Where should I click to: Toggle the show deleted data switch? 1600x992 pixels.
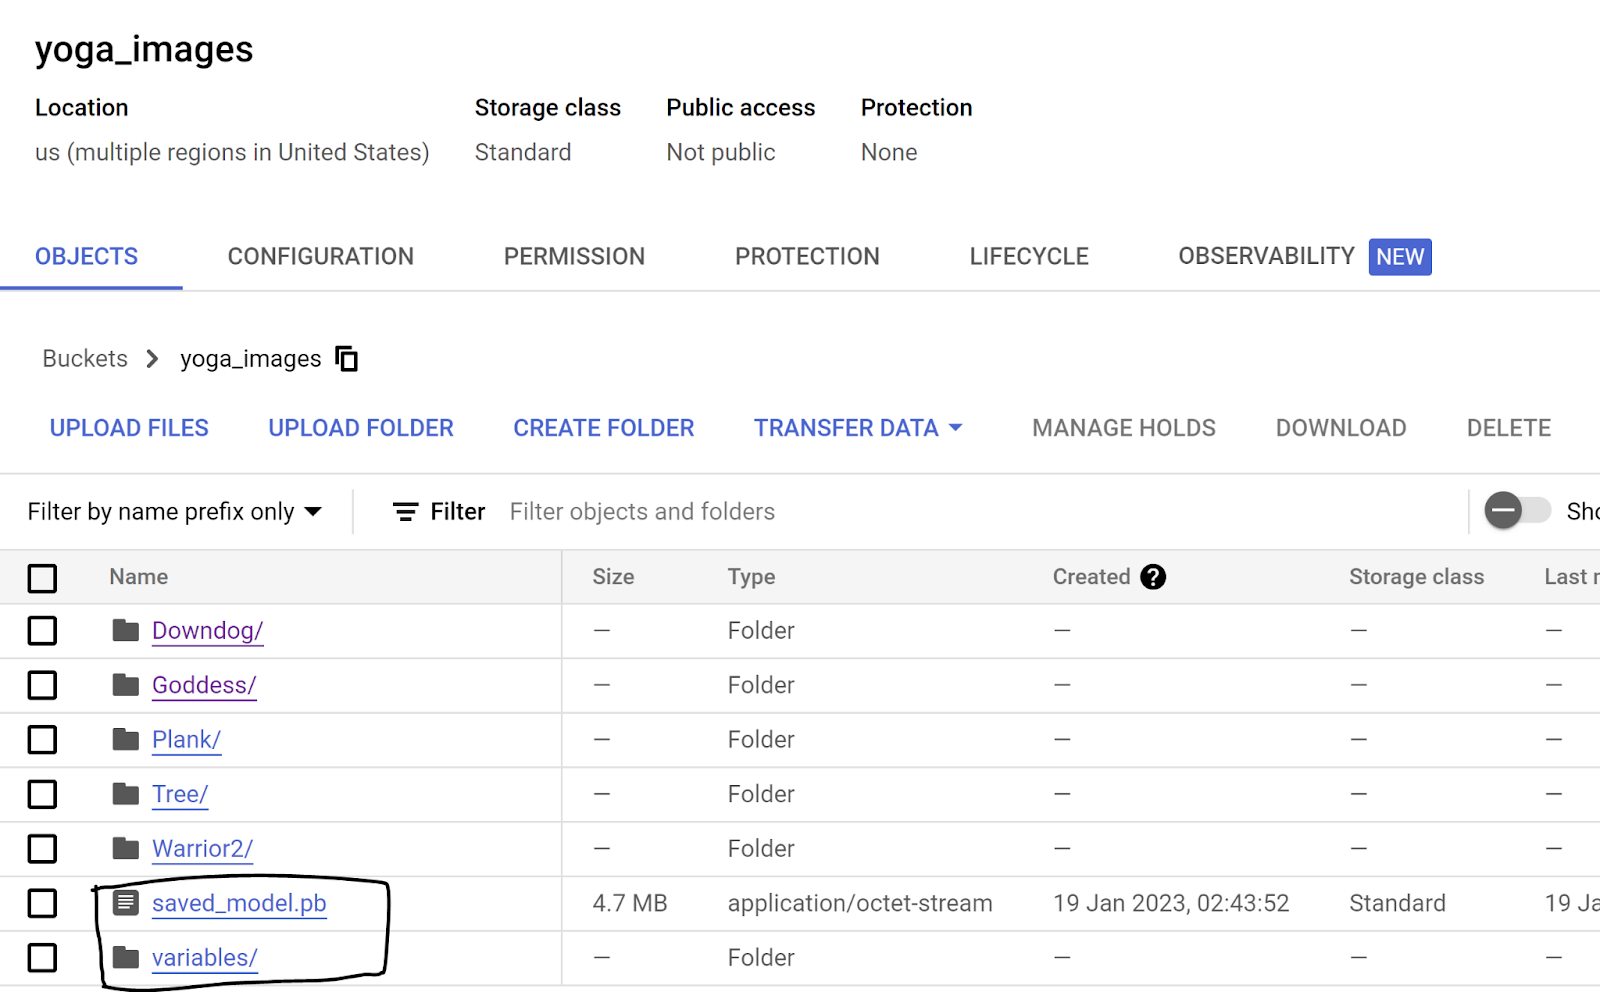point(1516,511)
